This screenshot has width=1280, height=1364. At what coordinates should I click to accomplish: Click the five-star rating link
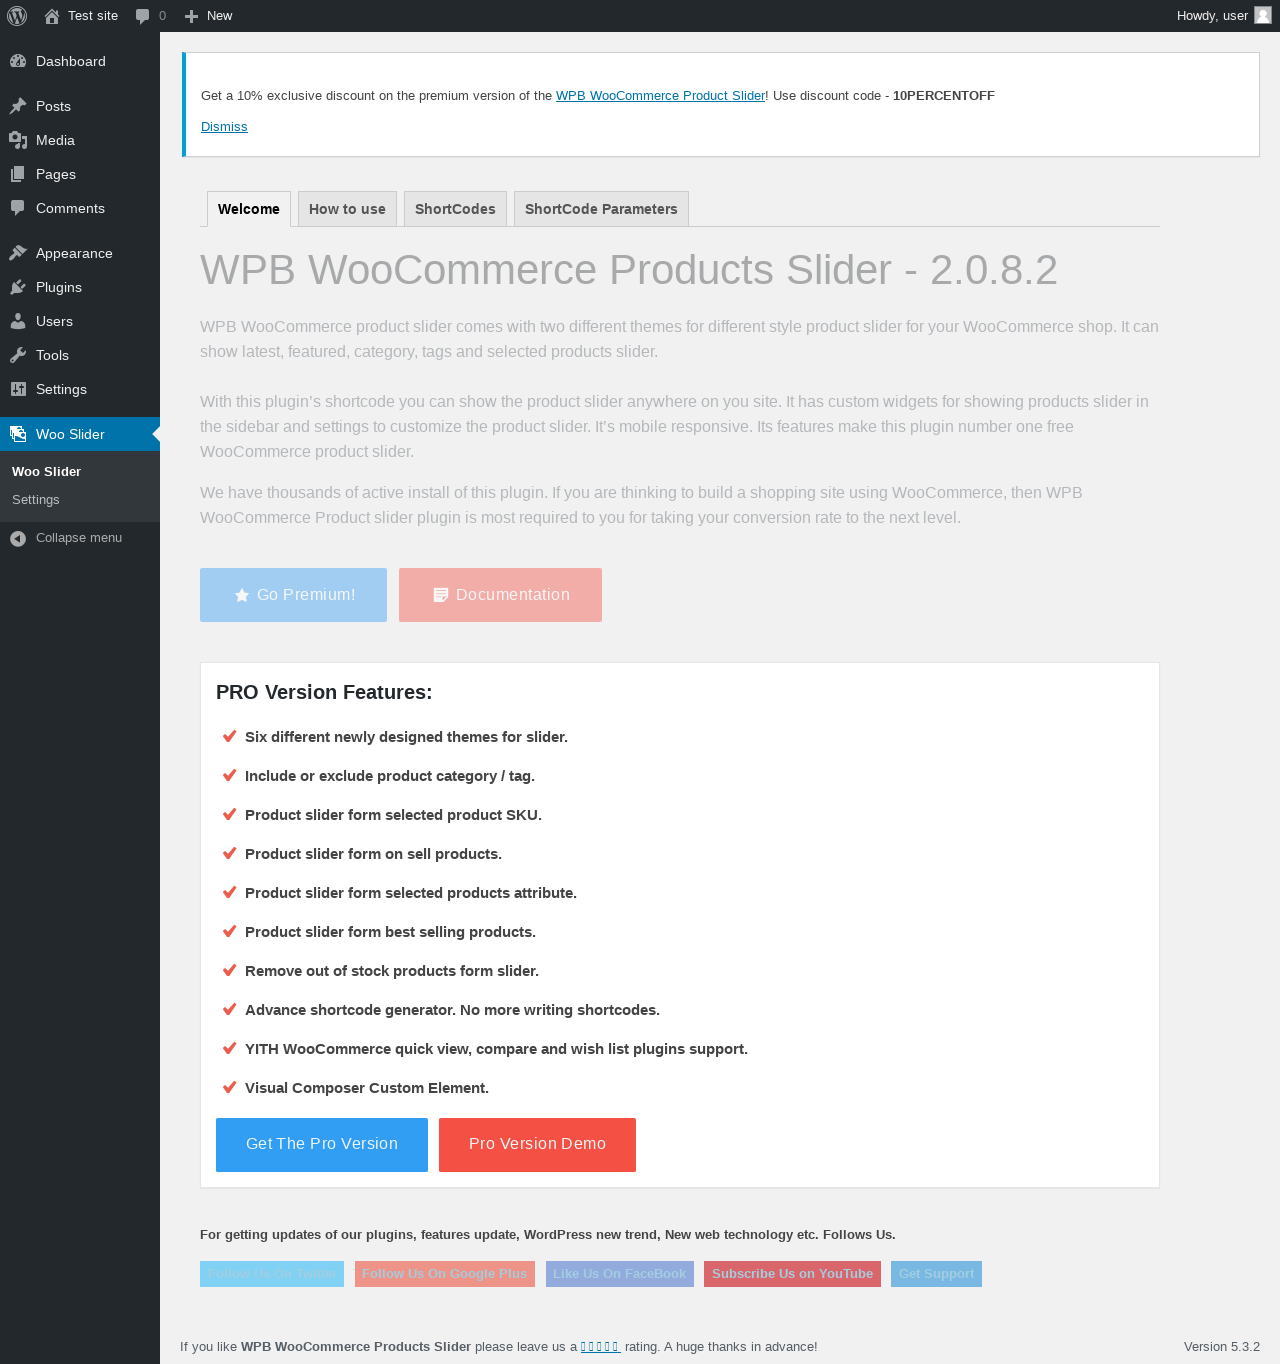click(601, 1347)
